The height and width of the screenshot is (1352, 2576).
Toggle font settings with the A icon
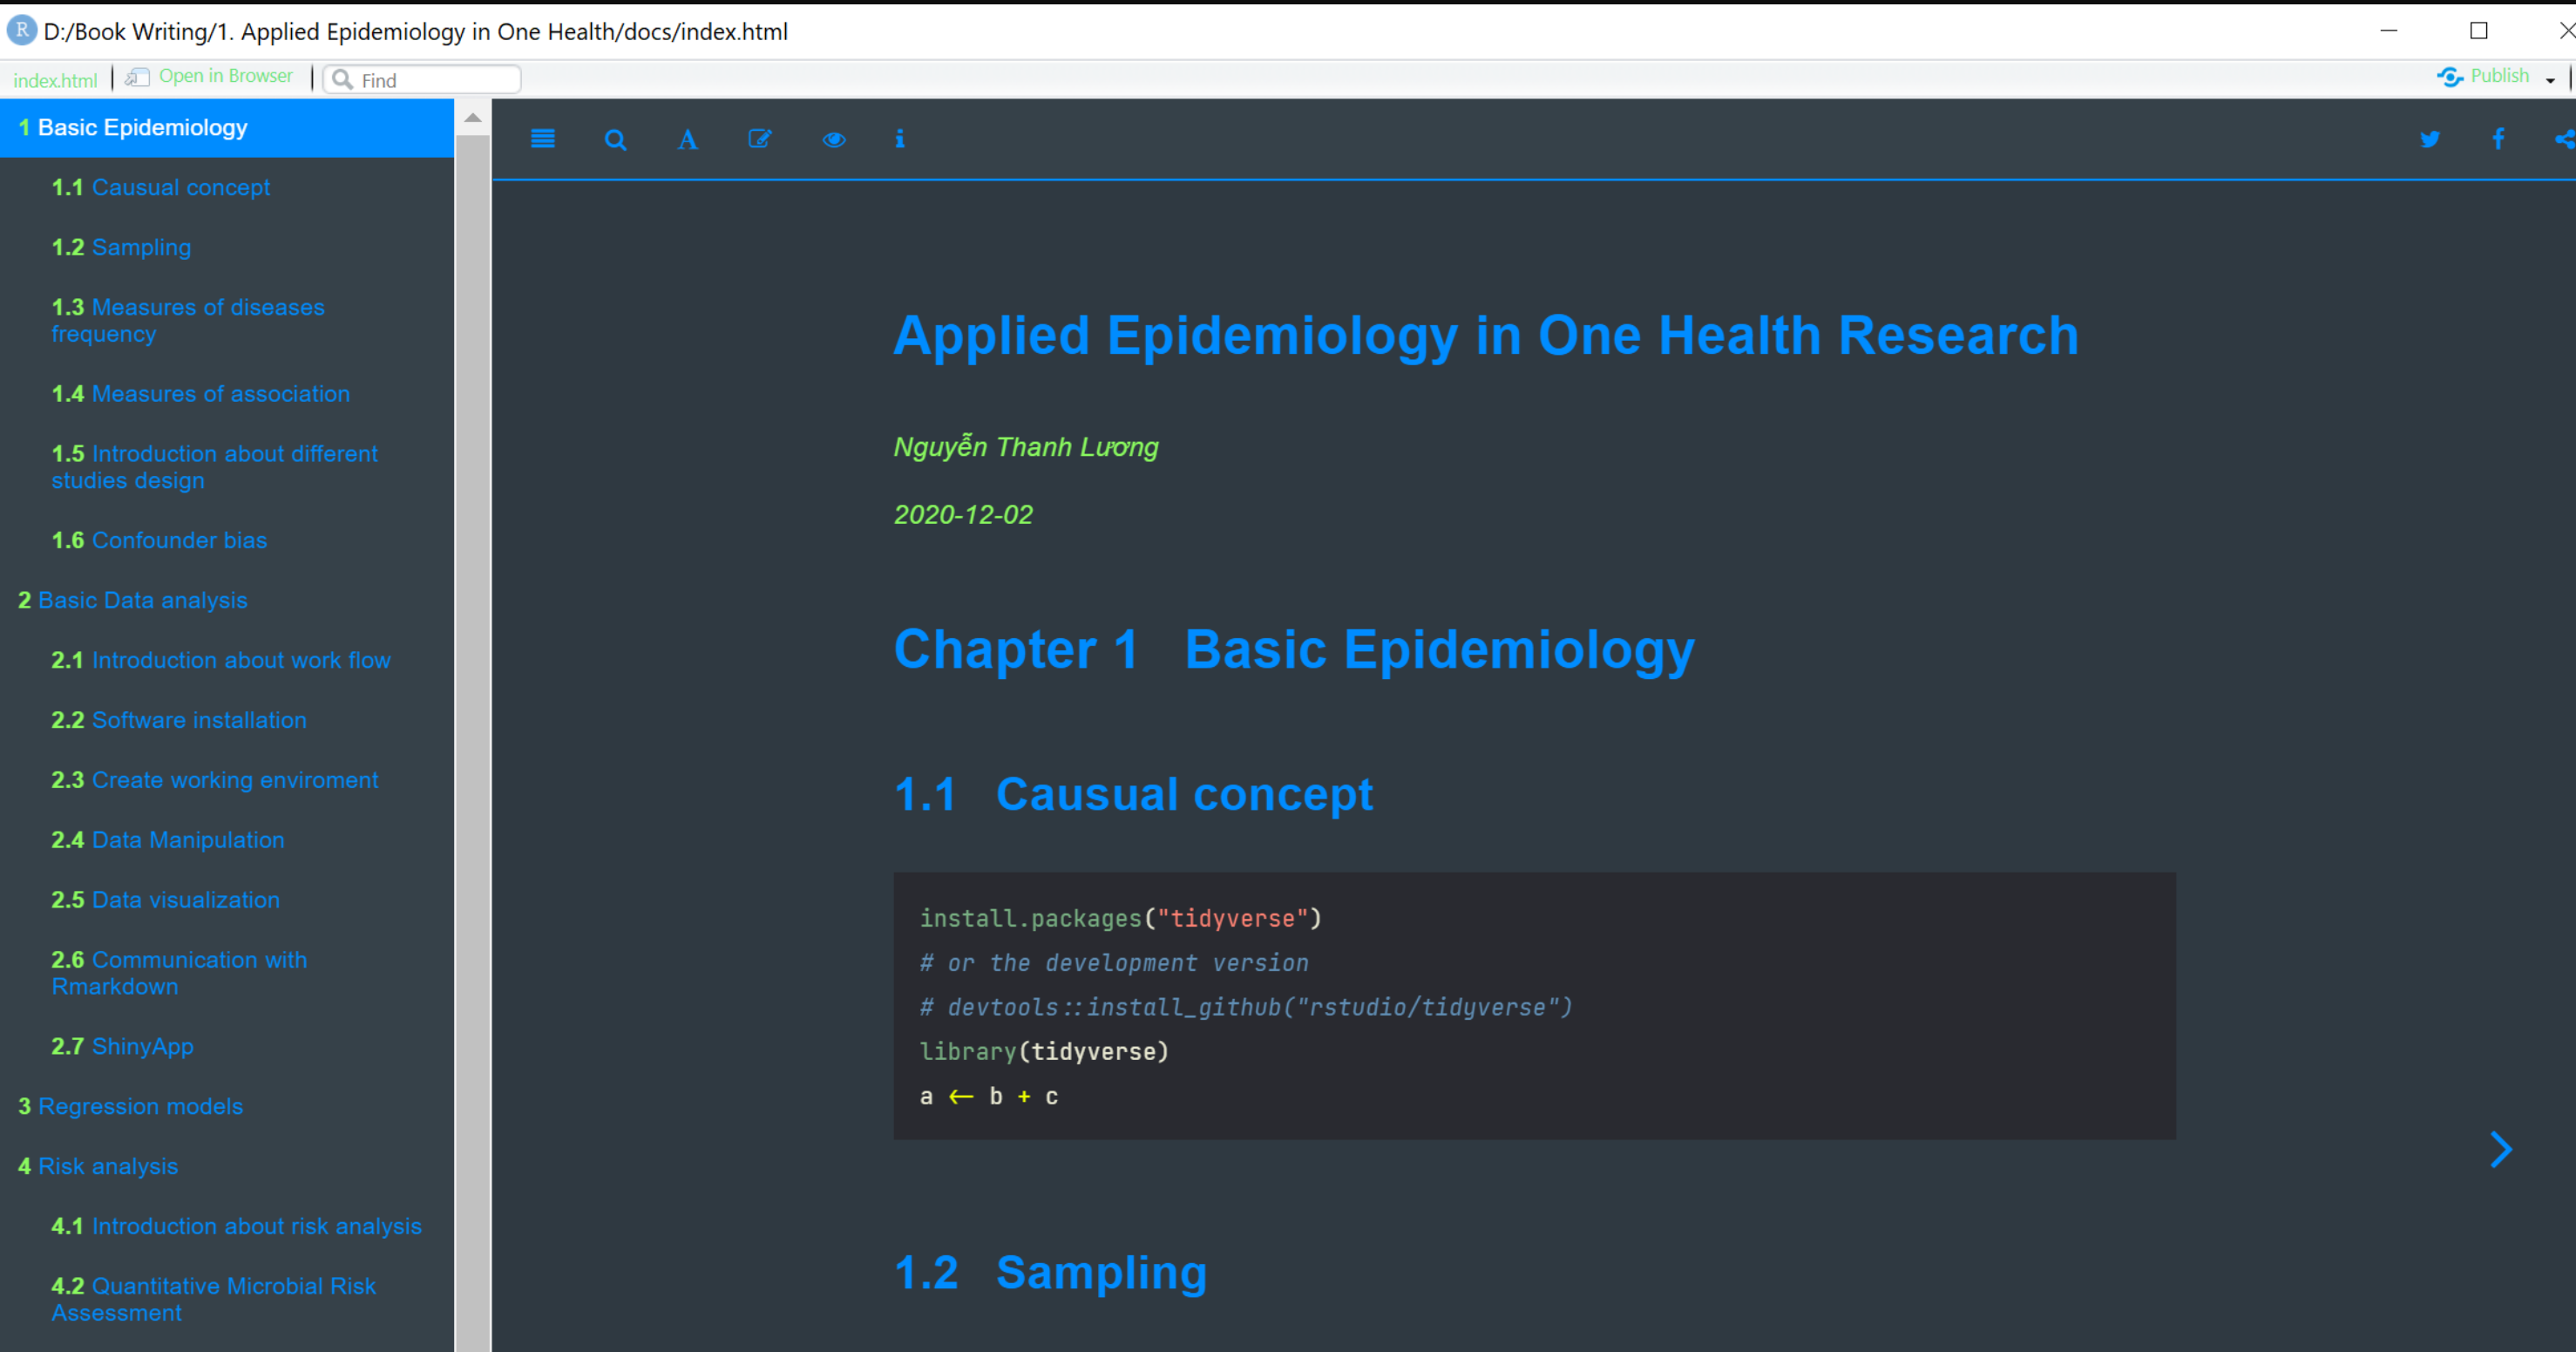(x=686, y=140)
